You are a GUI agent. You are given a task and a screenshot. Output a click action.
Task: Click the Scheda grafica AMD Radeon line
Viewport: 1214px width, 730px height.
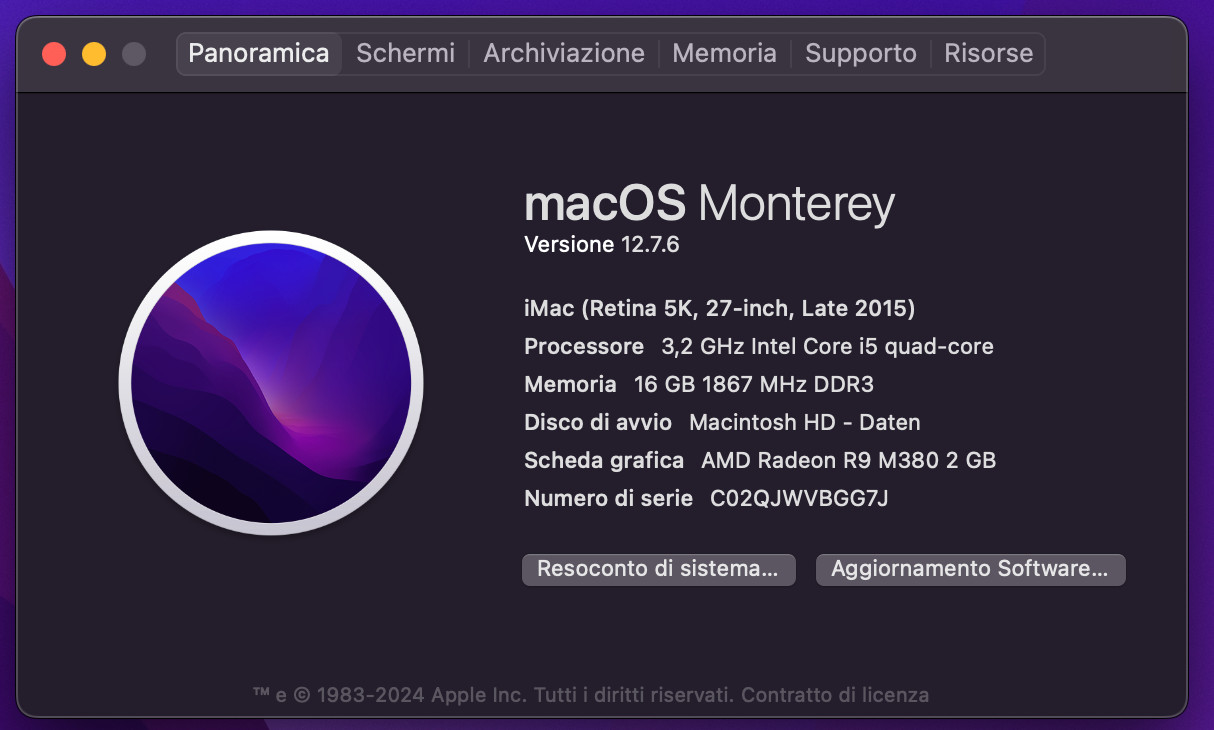760,460
